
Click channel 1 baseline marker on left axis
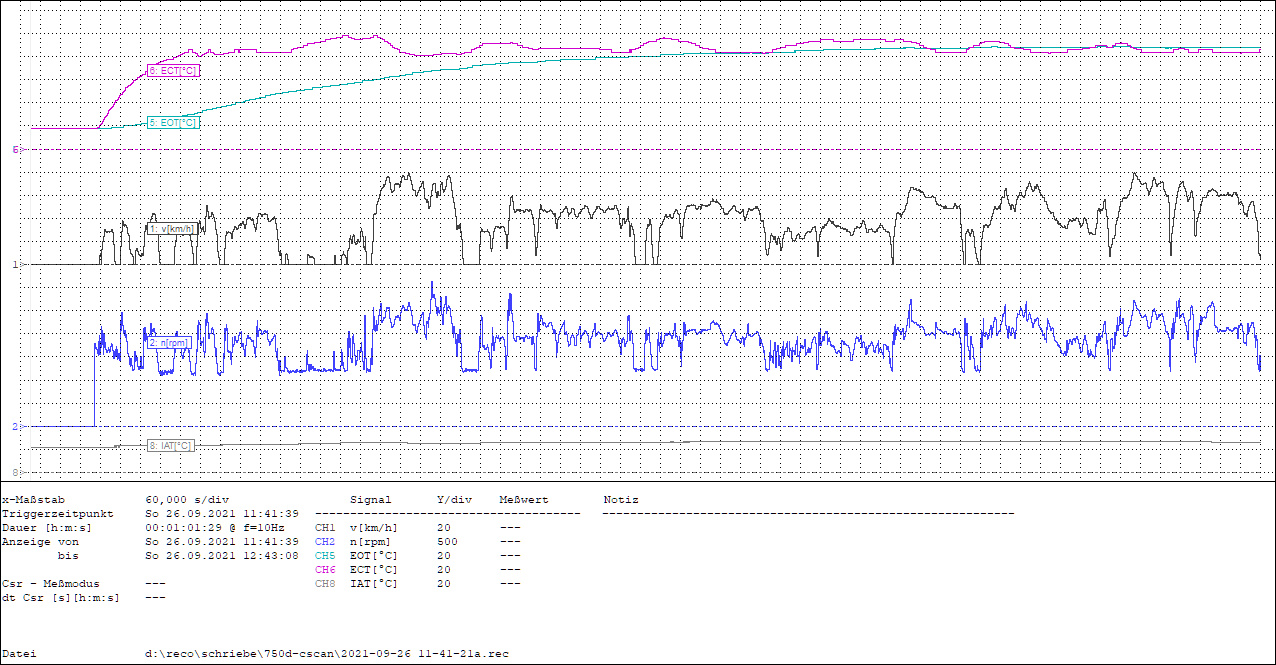tap(15, 264)
